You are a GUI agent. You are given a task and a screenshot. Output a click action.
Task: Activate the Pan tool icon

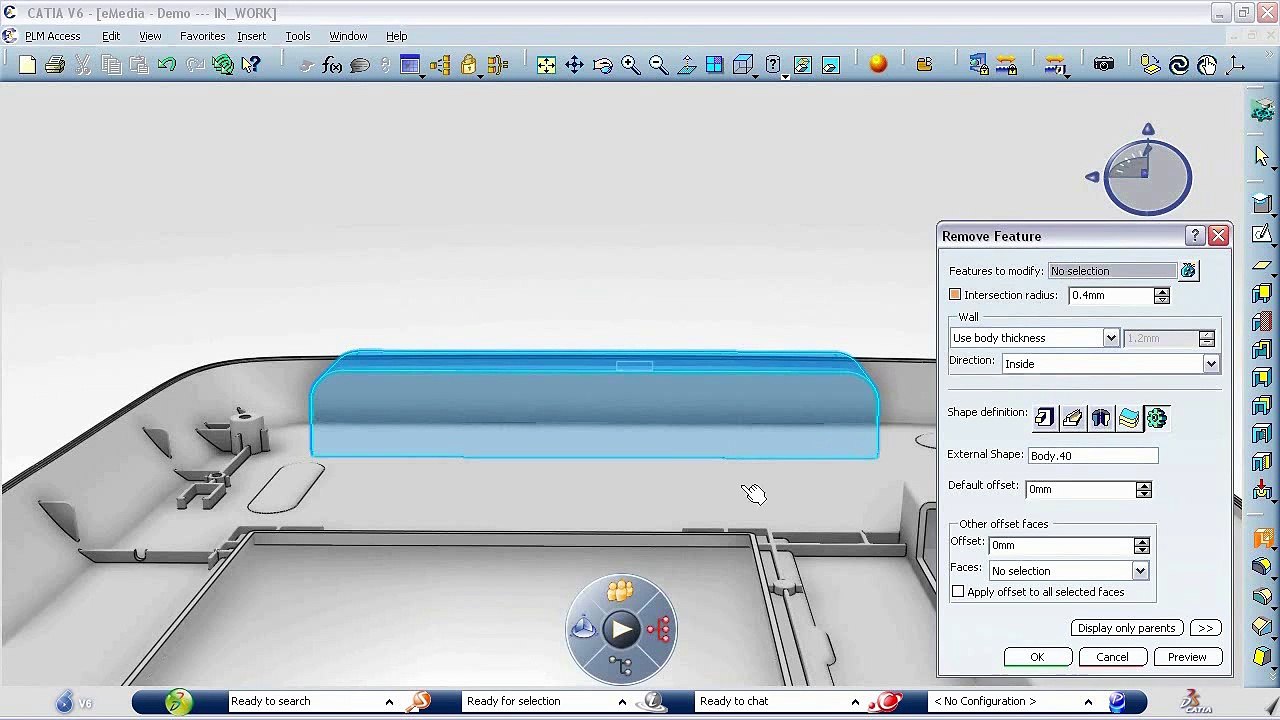pos(574,65)
